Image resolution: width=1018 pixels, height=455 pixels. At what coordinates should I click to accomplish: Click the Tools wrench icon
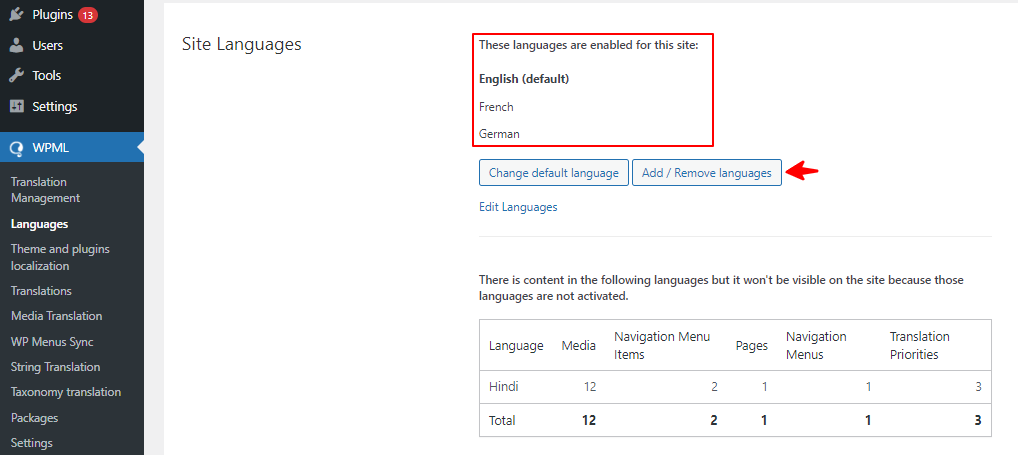[x=17, y=76]
